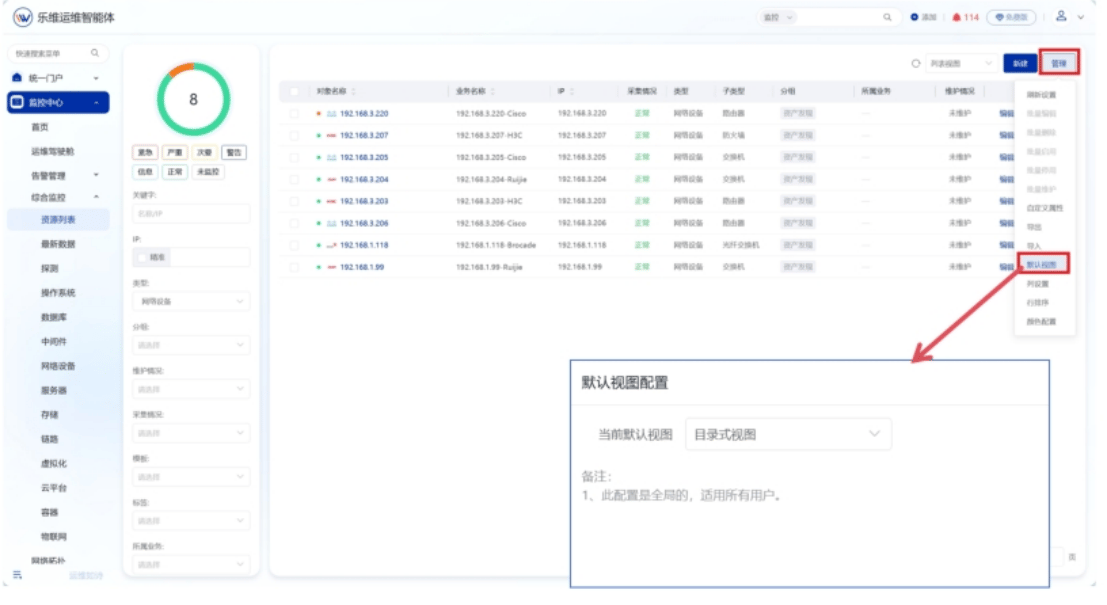The image size is (1107, 605).
Task: Click the Ruijie vendor icon for 192.168.1.99
Action: coord(331,268)
